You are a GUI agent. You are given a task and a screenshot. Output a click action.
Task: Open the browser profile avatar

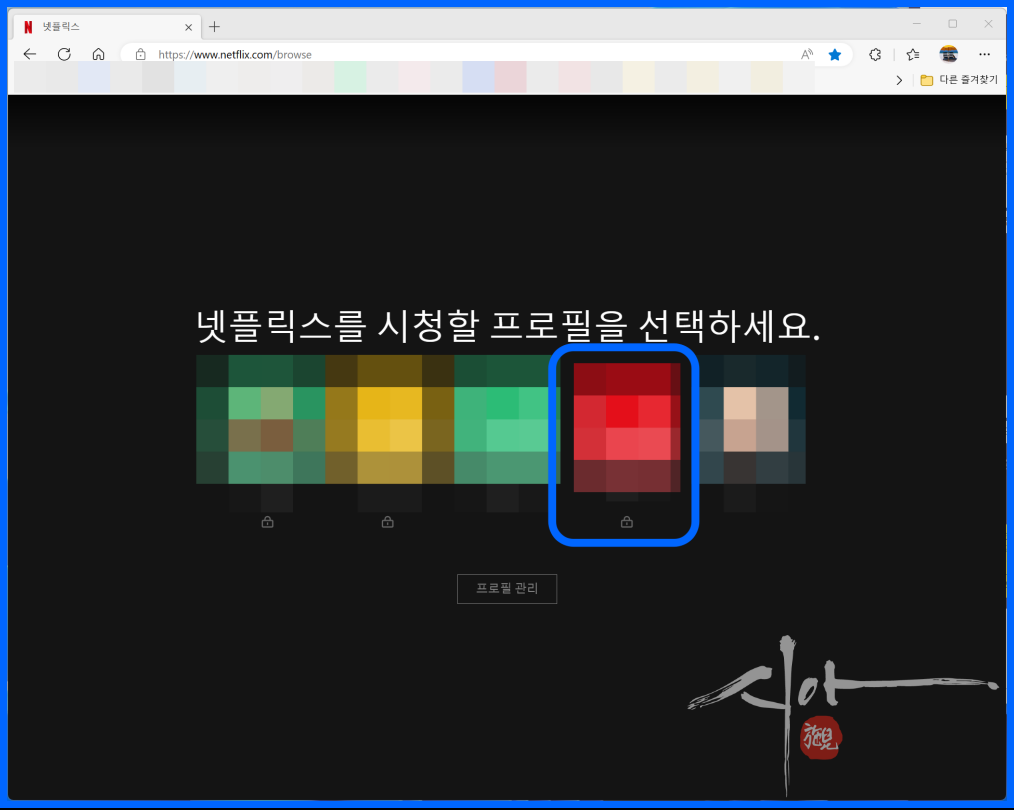click(x=949, y=54)
